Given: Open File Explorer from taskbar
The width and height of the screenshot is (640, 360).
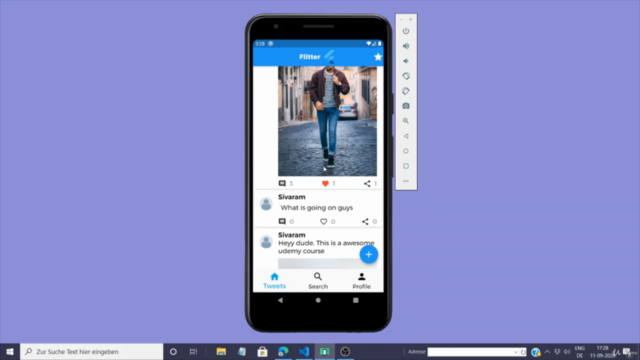Looking at the screenshot, I should [x=221, y=351].
